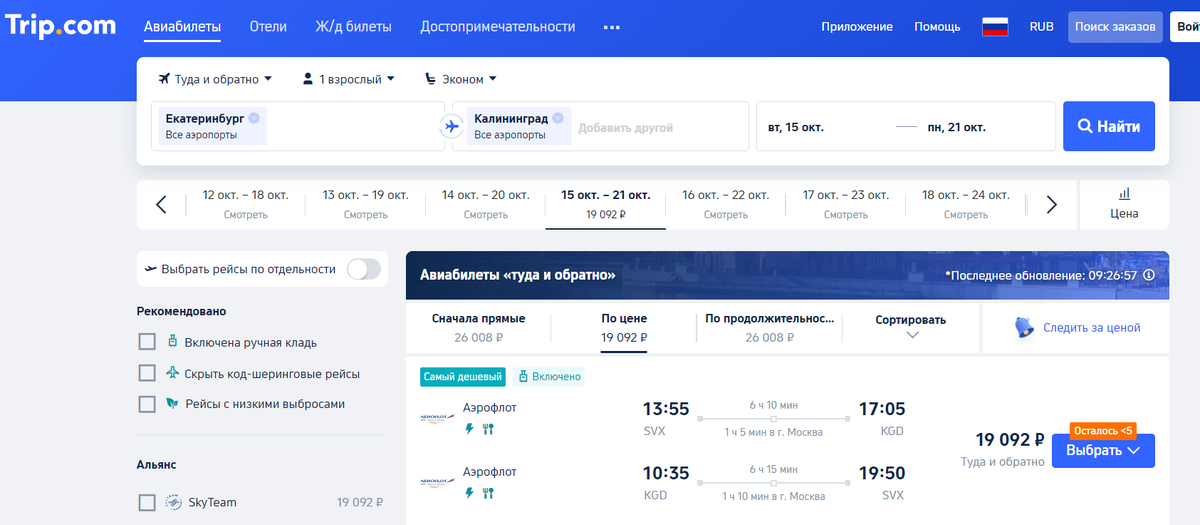
Task: Show previous dates with left arrow
Action: (x=162, y=205)
